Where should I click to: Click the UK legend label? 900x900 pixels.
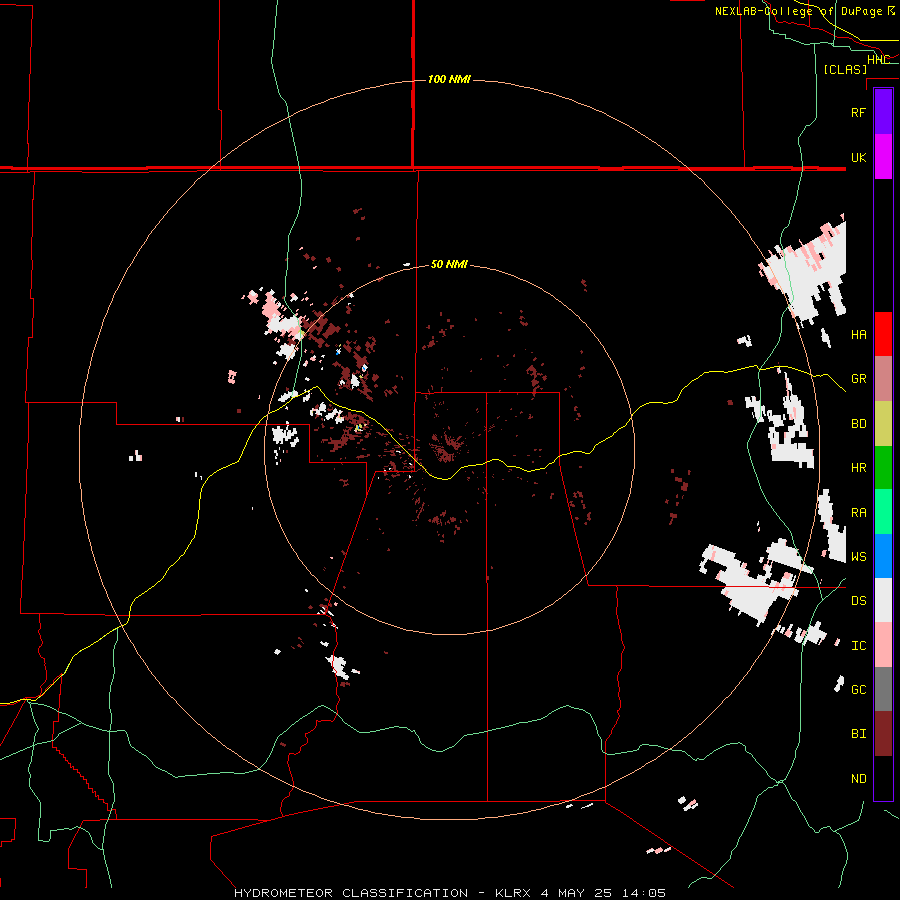coord(858,157)
